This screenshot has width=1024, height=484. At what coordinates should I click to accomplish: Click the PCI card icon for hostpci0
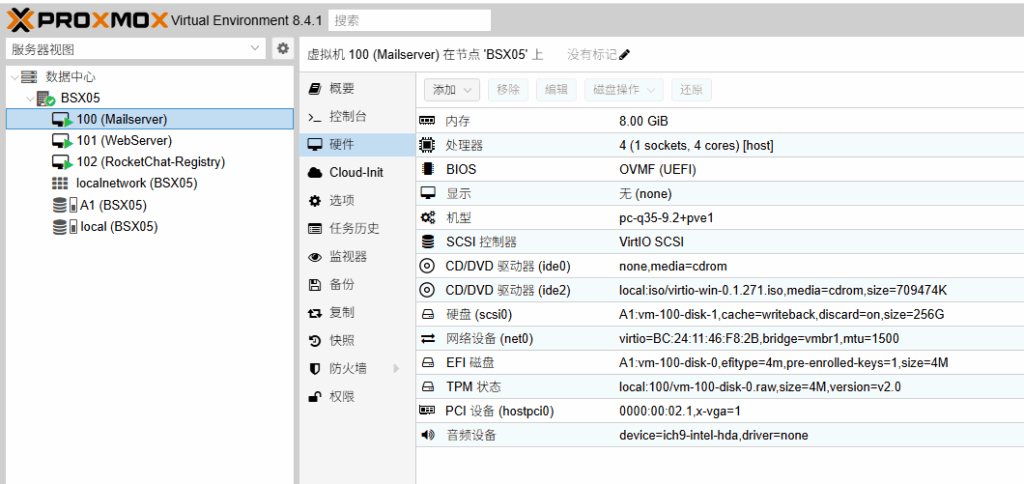point(427,411)
